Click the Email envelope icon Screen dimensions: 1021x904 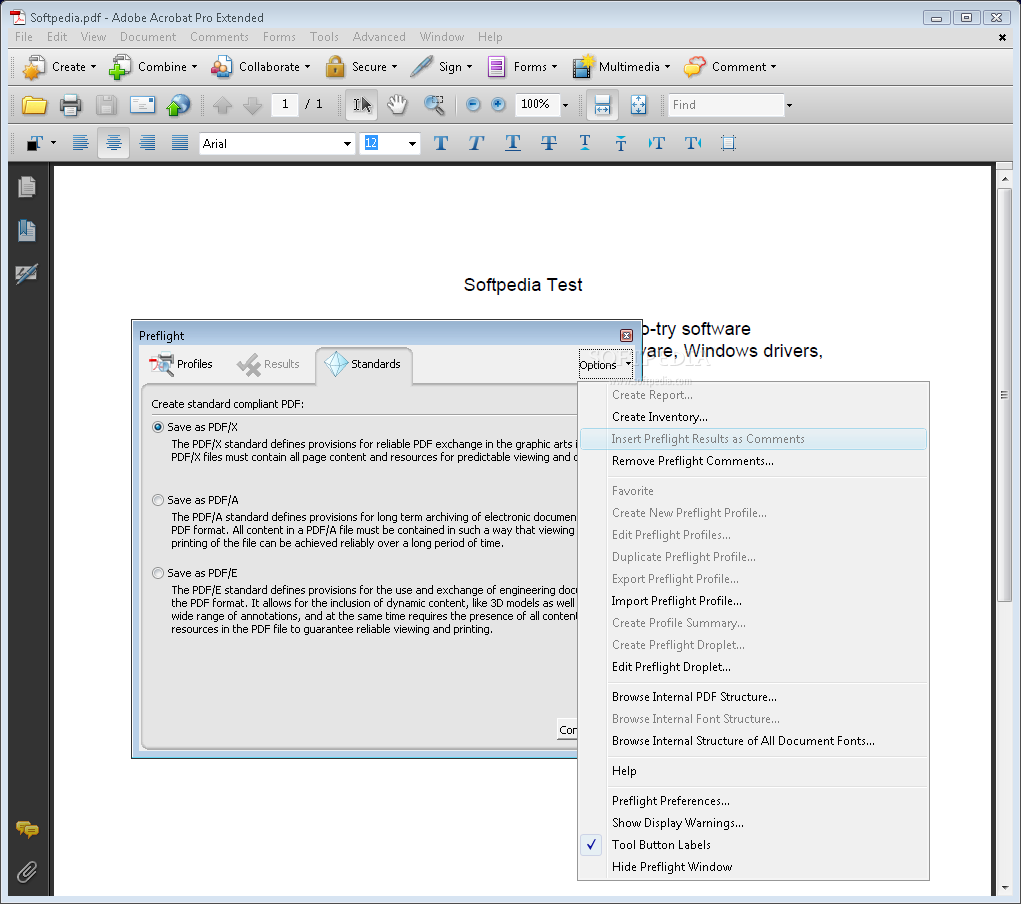pos(142,105)
